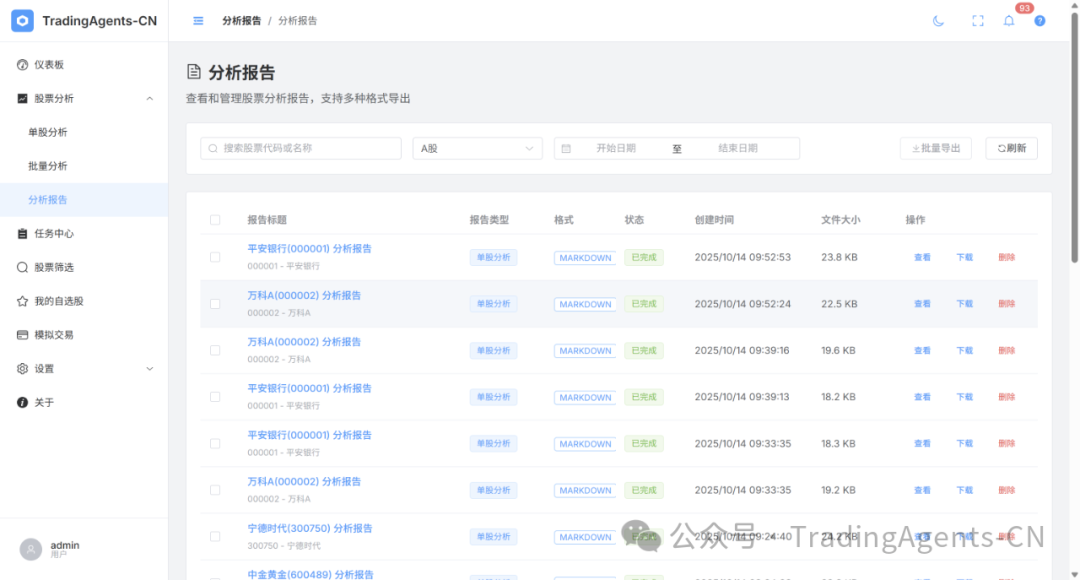
Task: Toggle dark mode with the moon icon
Action: point(938,21)
